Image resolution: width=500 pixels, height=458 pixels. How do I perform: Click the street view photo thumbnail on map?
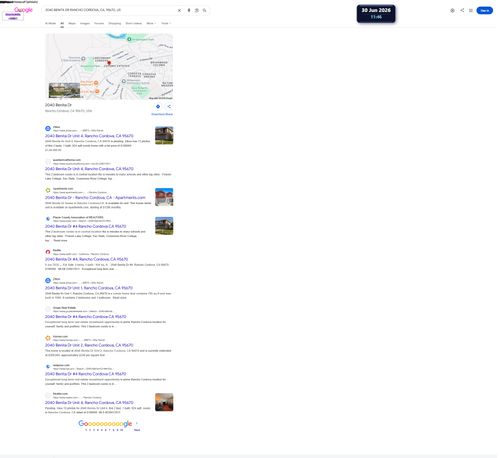click(x=64, y=90)
